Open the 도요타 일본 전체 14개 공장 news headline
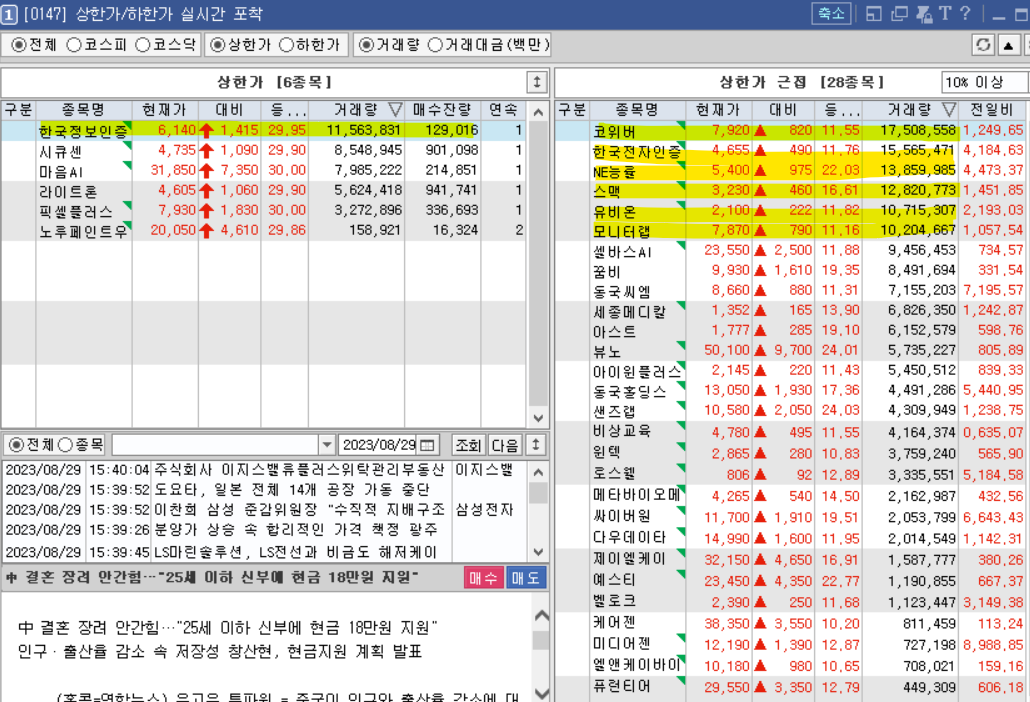The image size is (1030, 702). pos(292,490)
